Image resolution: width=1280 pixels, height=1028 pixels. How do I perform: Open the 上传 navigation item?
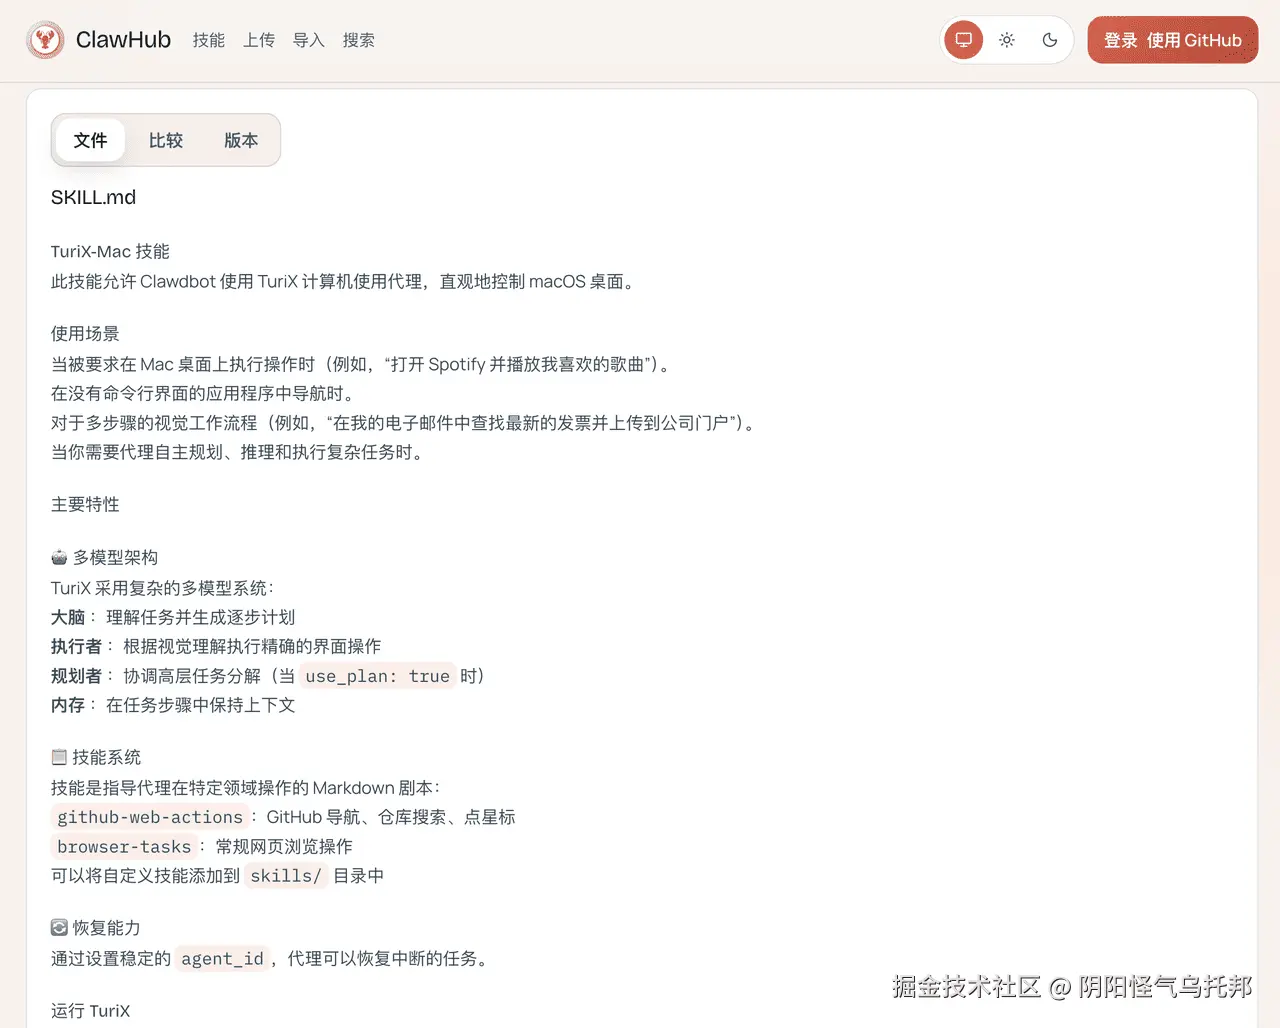[259, 40]
